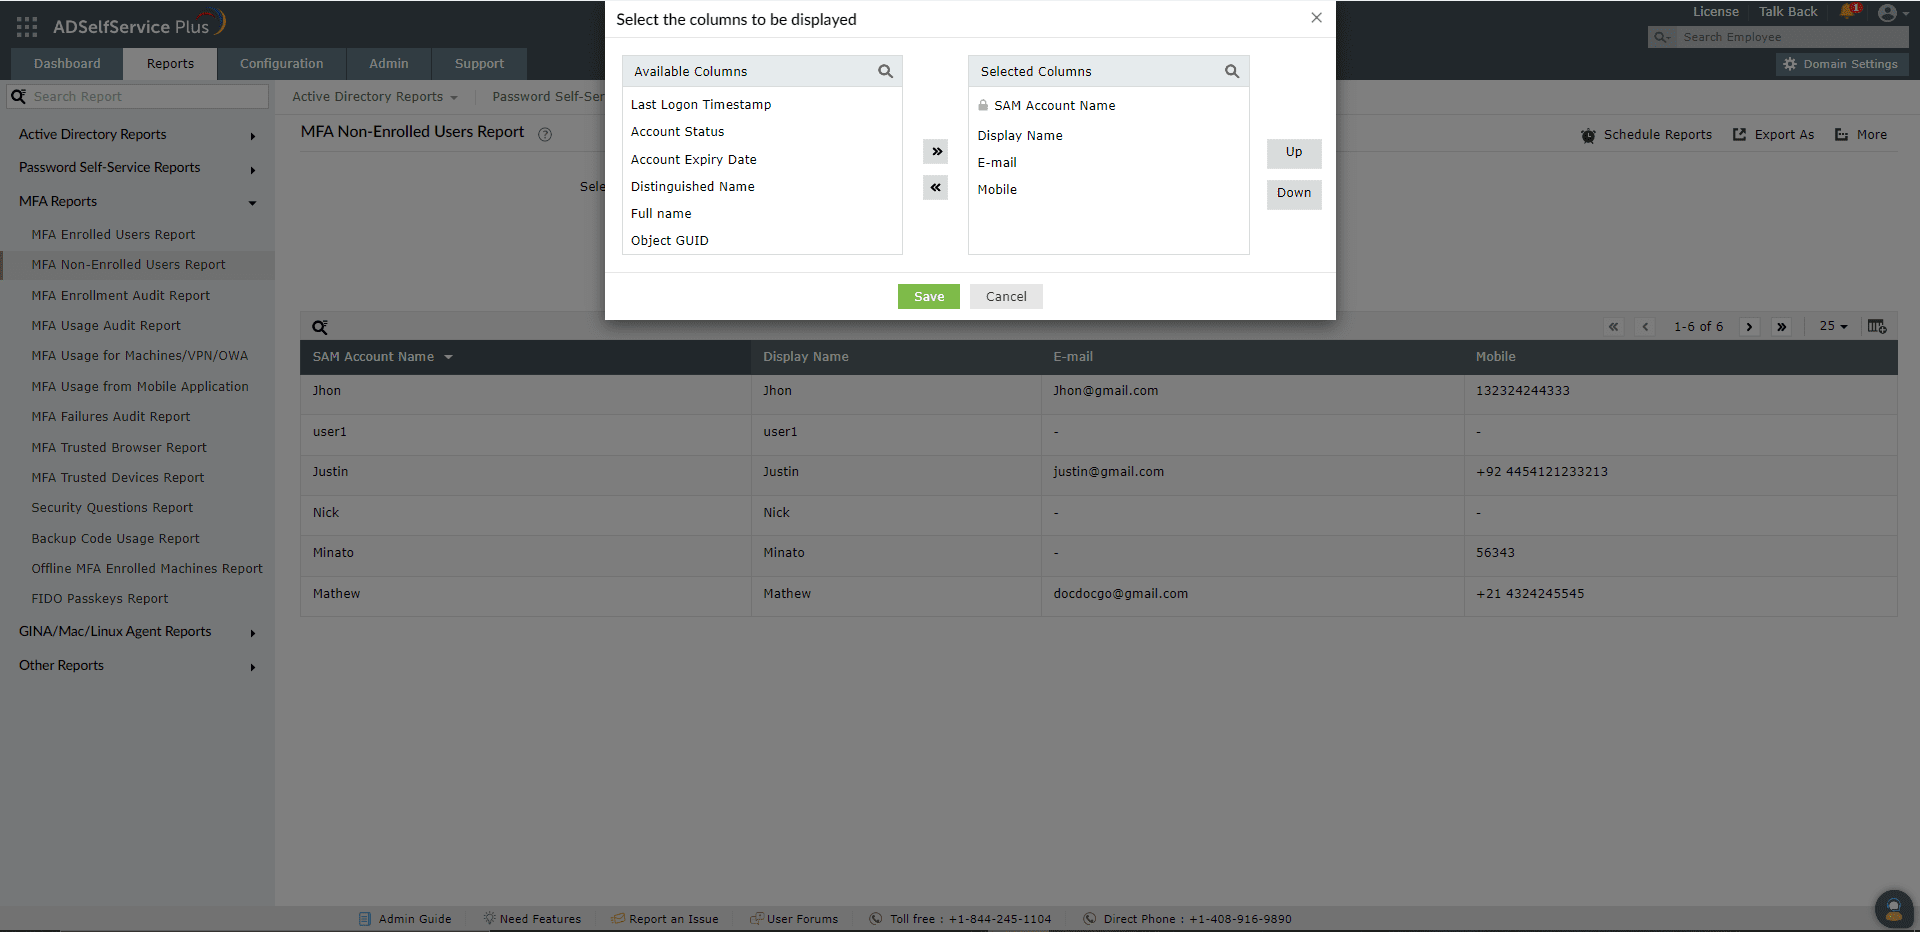Click the Schedule Reports option
Viewport: 1920px width, 932px height.
[x=1646, y=135]
